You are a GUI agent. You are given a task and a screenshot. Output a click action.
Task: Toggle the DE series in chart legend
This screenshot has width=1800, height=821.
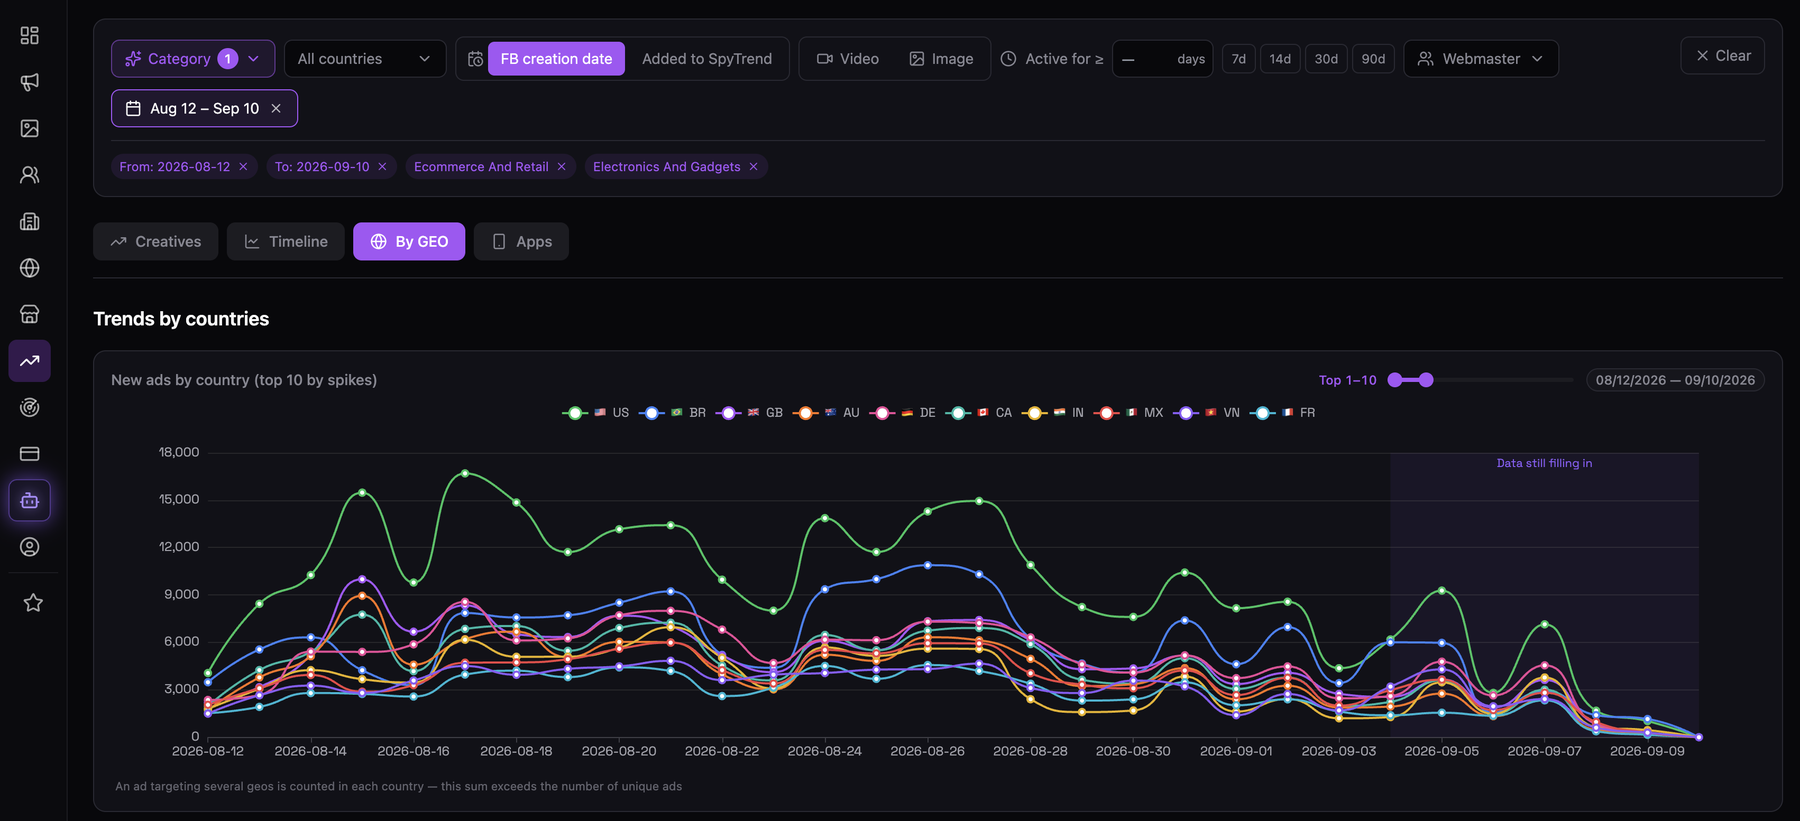[903, 413]
